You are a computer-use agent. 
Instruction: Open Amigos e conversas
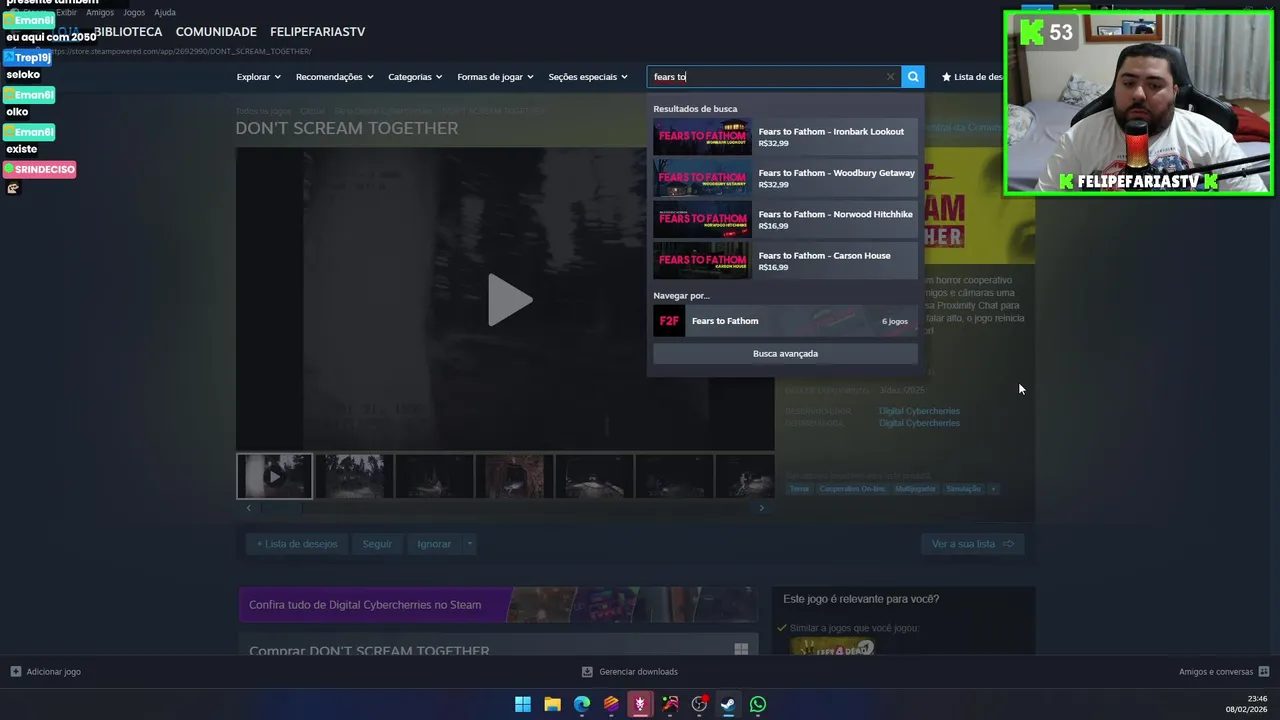(1224, 672)
